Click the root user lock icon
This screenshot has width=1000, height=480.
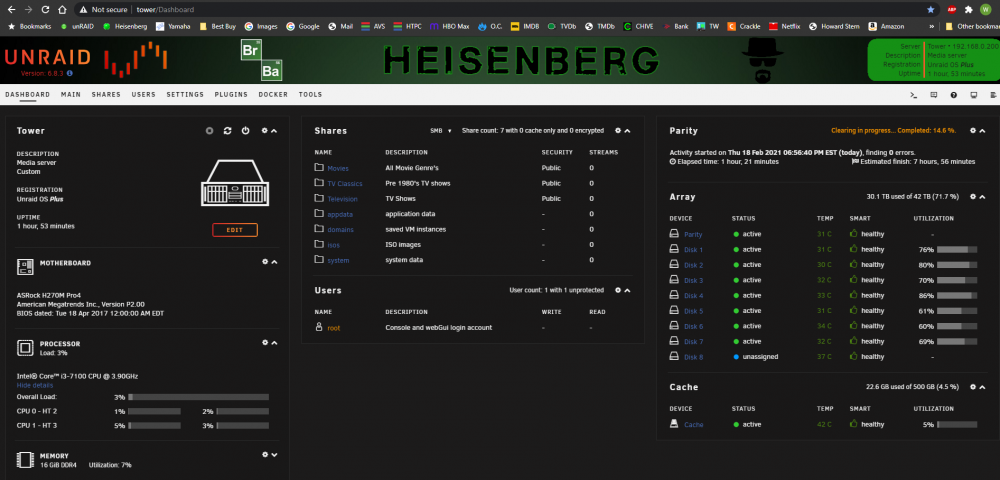click(319, 327)
